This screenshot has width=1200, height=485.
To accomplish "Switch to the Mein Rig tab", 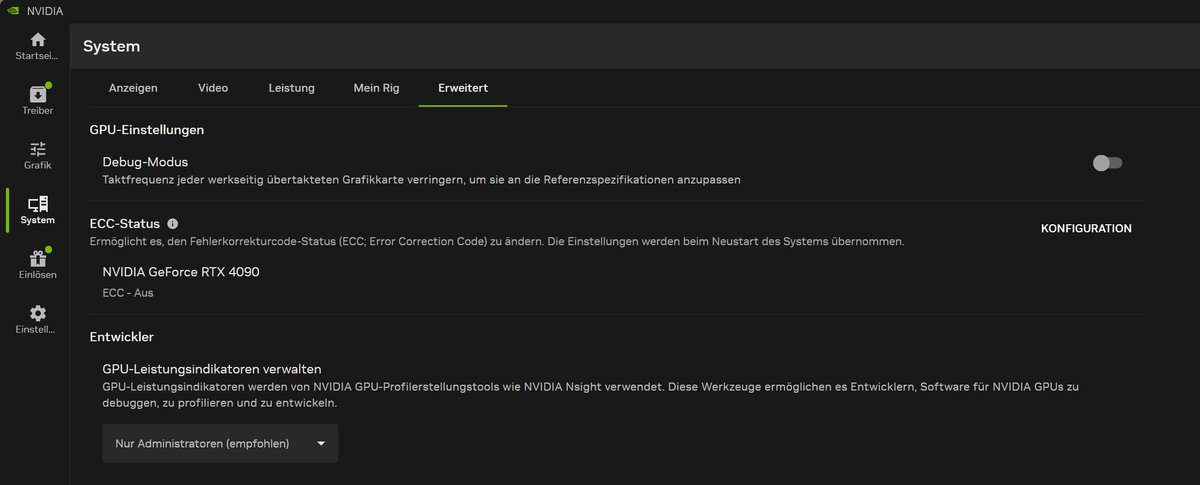I will [376, 88].
